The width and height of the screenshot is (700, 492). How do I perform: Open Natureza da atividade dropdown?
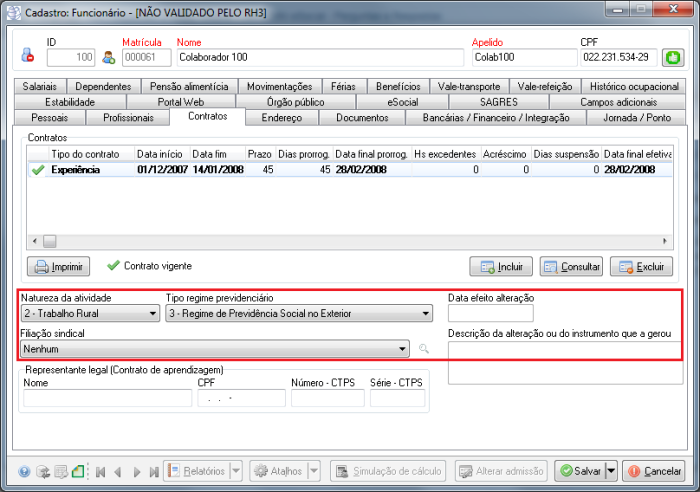pos(153,314)
